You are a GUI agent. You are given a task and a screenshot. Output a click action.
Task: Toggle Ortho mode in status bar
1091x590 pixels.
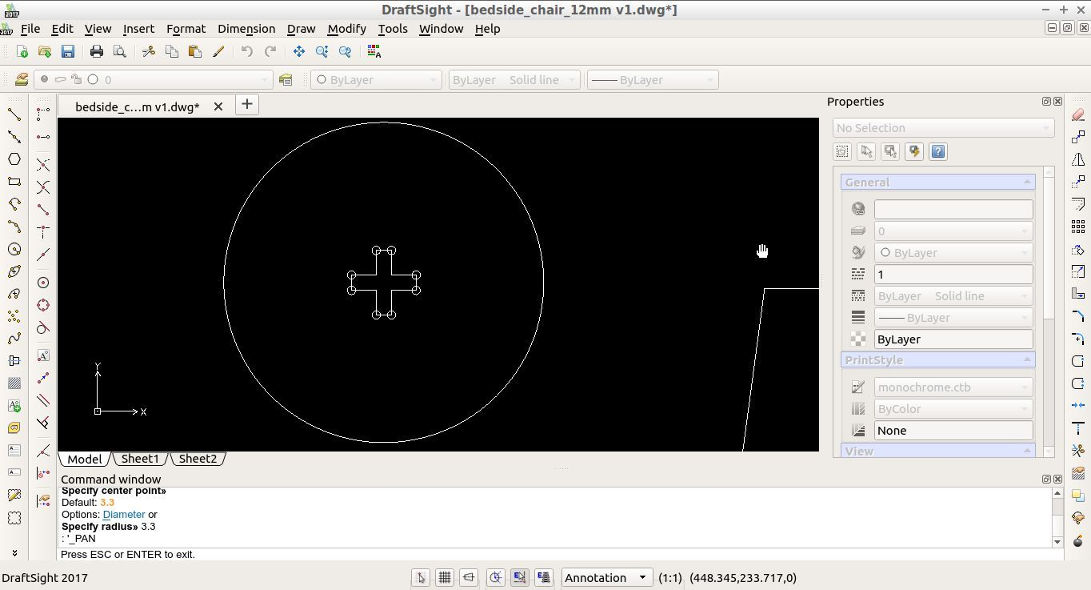(x=469, y=577)
